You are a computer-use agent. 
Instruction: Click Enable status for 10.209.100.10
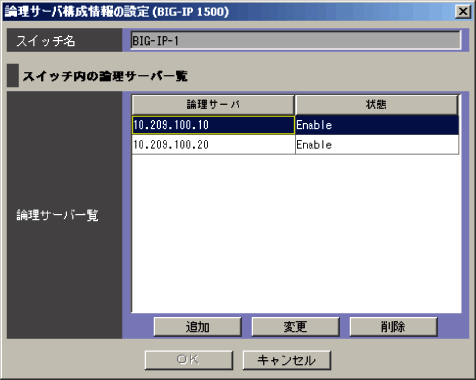377,125
